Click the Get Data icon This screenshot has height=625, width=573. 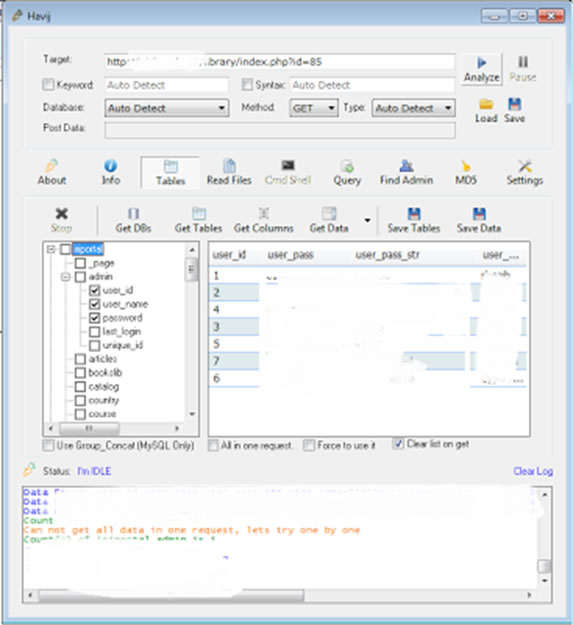(x=329, y=214)
